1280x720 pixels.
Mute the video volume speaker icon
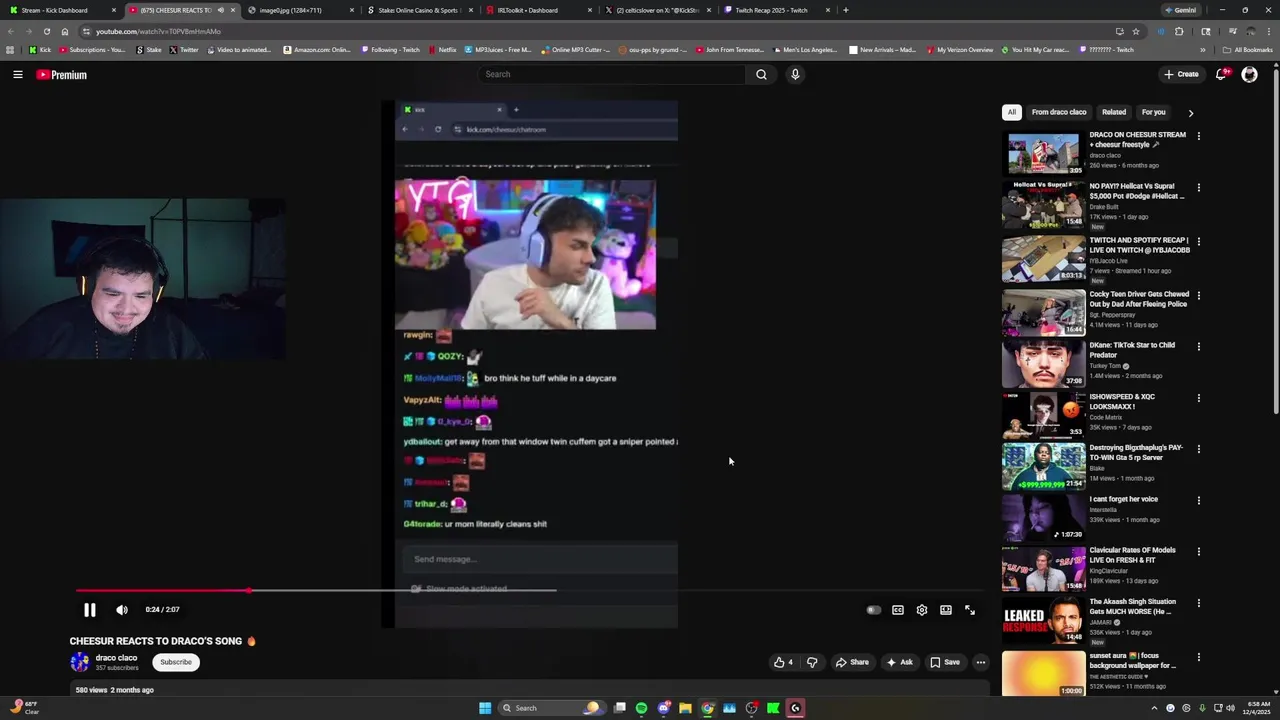pos(122,610)
